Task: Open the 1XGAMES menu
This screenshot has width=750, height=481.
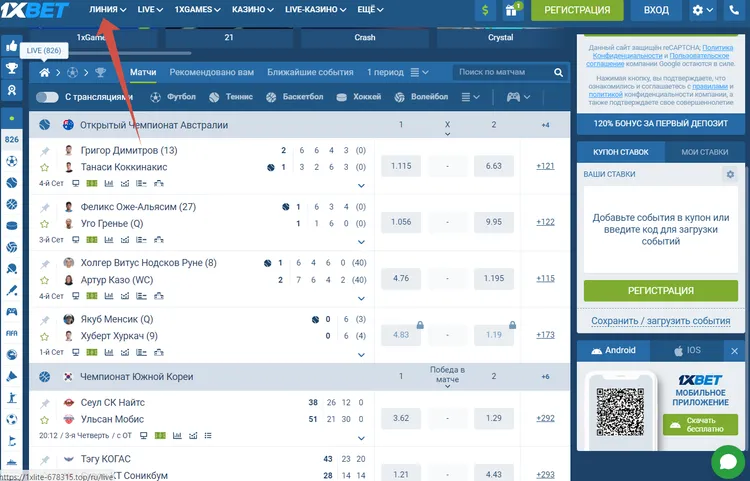Action: point(198,10)
